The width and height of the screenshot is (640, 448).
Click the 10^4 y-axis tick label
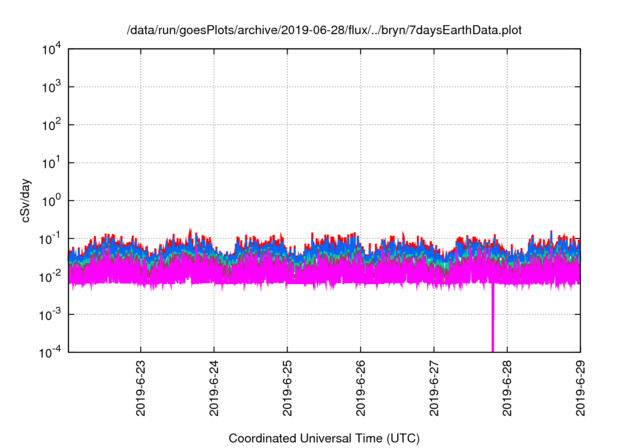click(51, 49)
